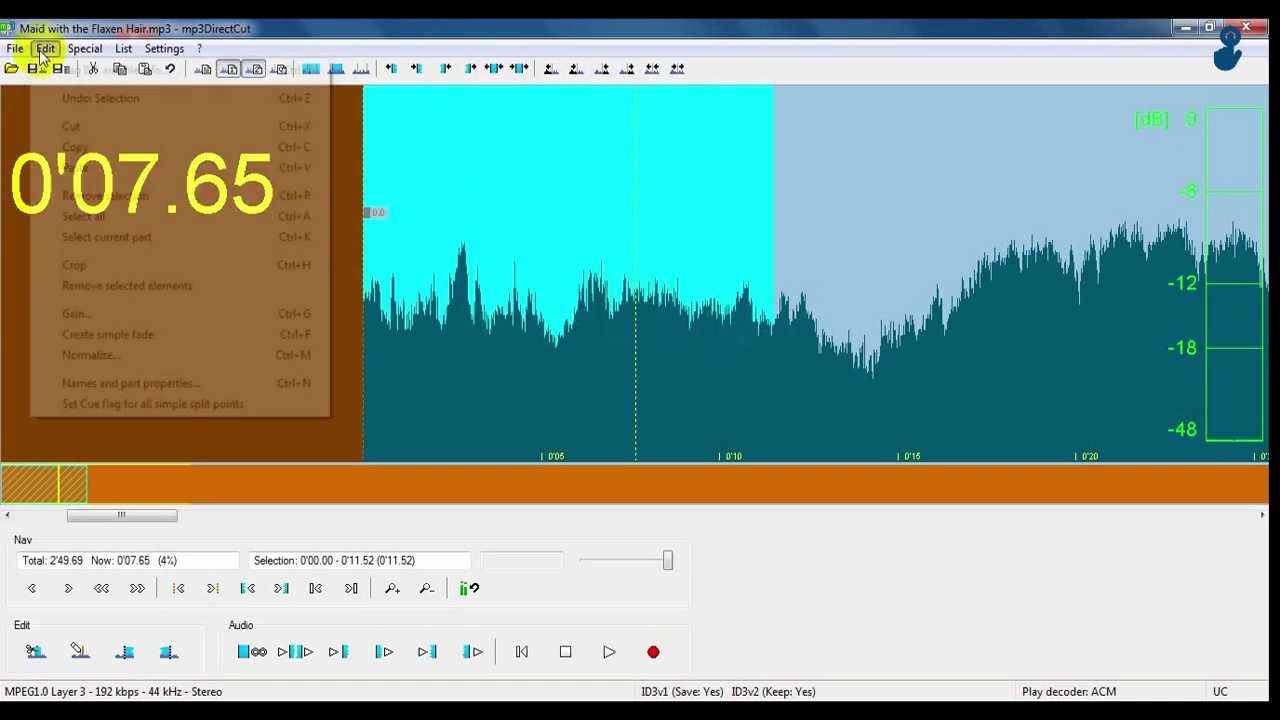Play the selection with the bracketed play icon
Viewport: 1280px width, 720px height.
pos(295,652)
